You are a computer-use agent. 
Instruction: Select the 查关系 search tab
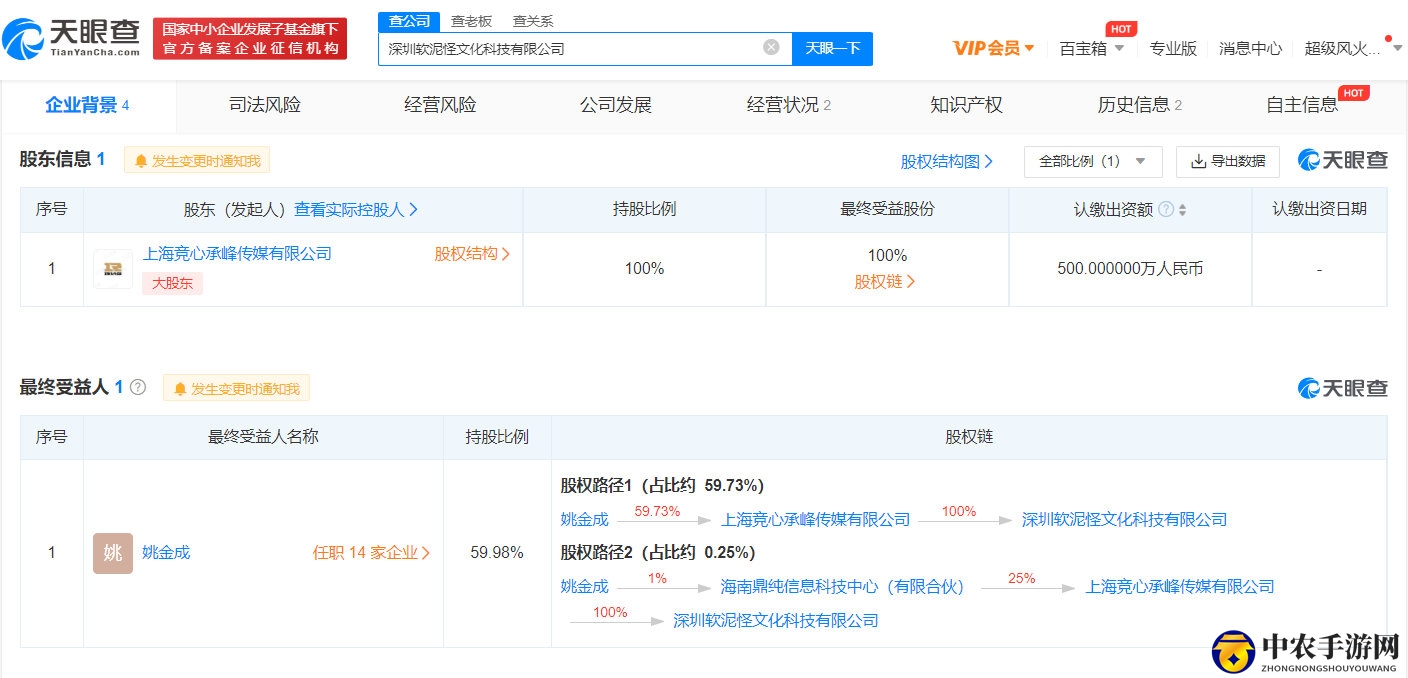(x=533, y=21)
